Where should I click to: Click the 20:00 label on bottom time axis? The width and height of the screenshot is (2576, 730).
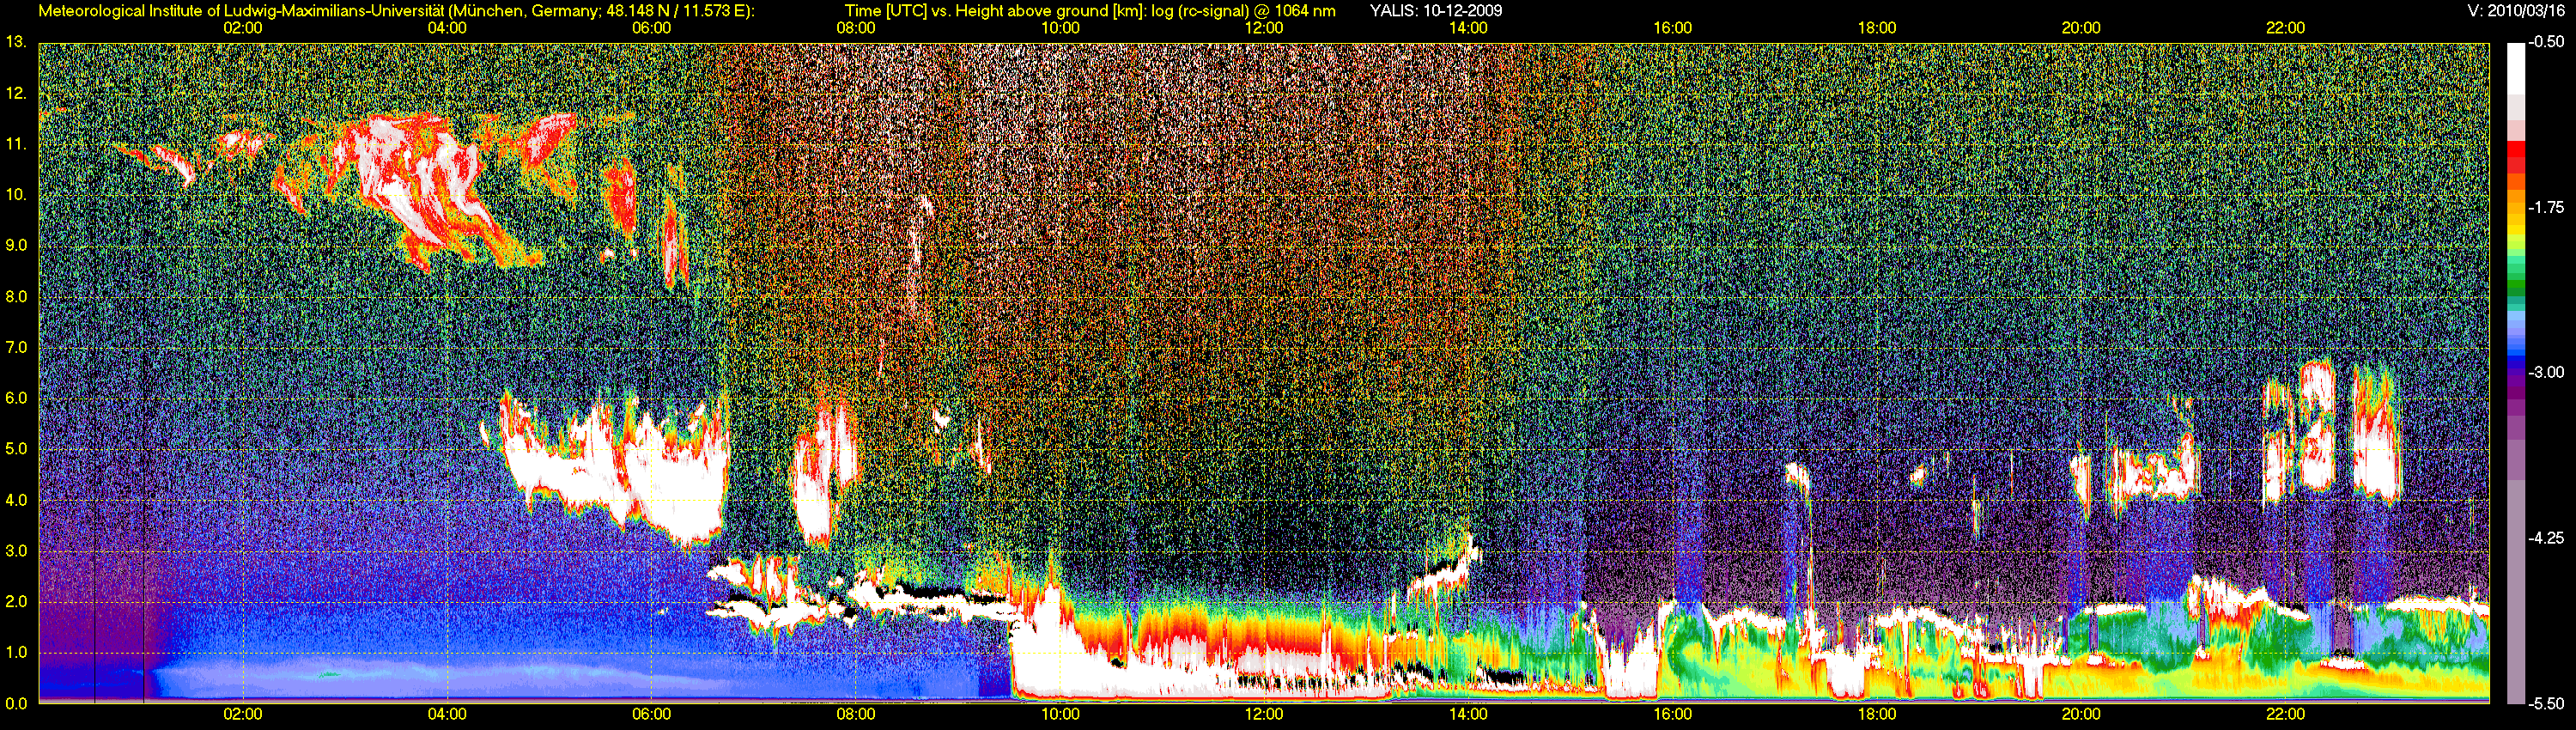tap(2081, 714)
